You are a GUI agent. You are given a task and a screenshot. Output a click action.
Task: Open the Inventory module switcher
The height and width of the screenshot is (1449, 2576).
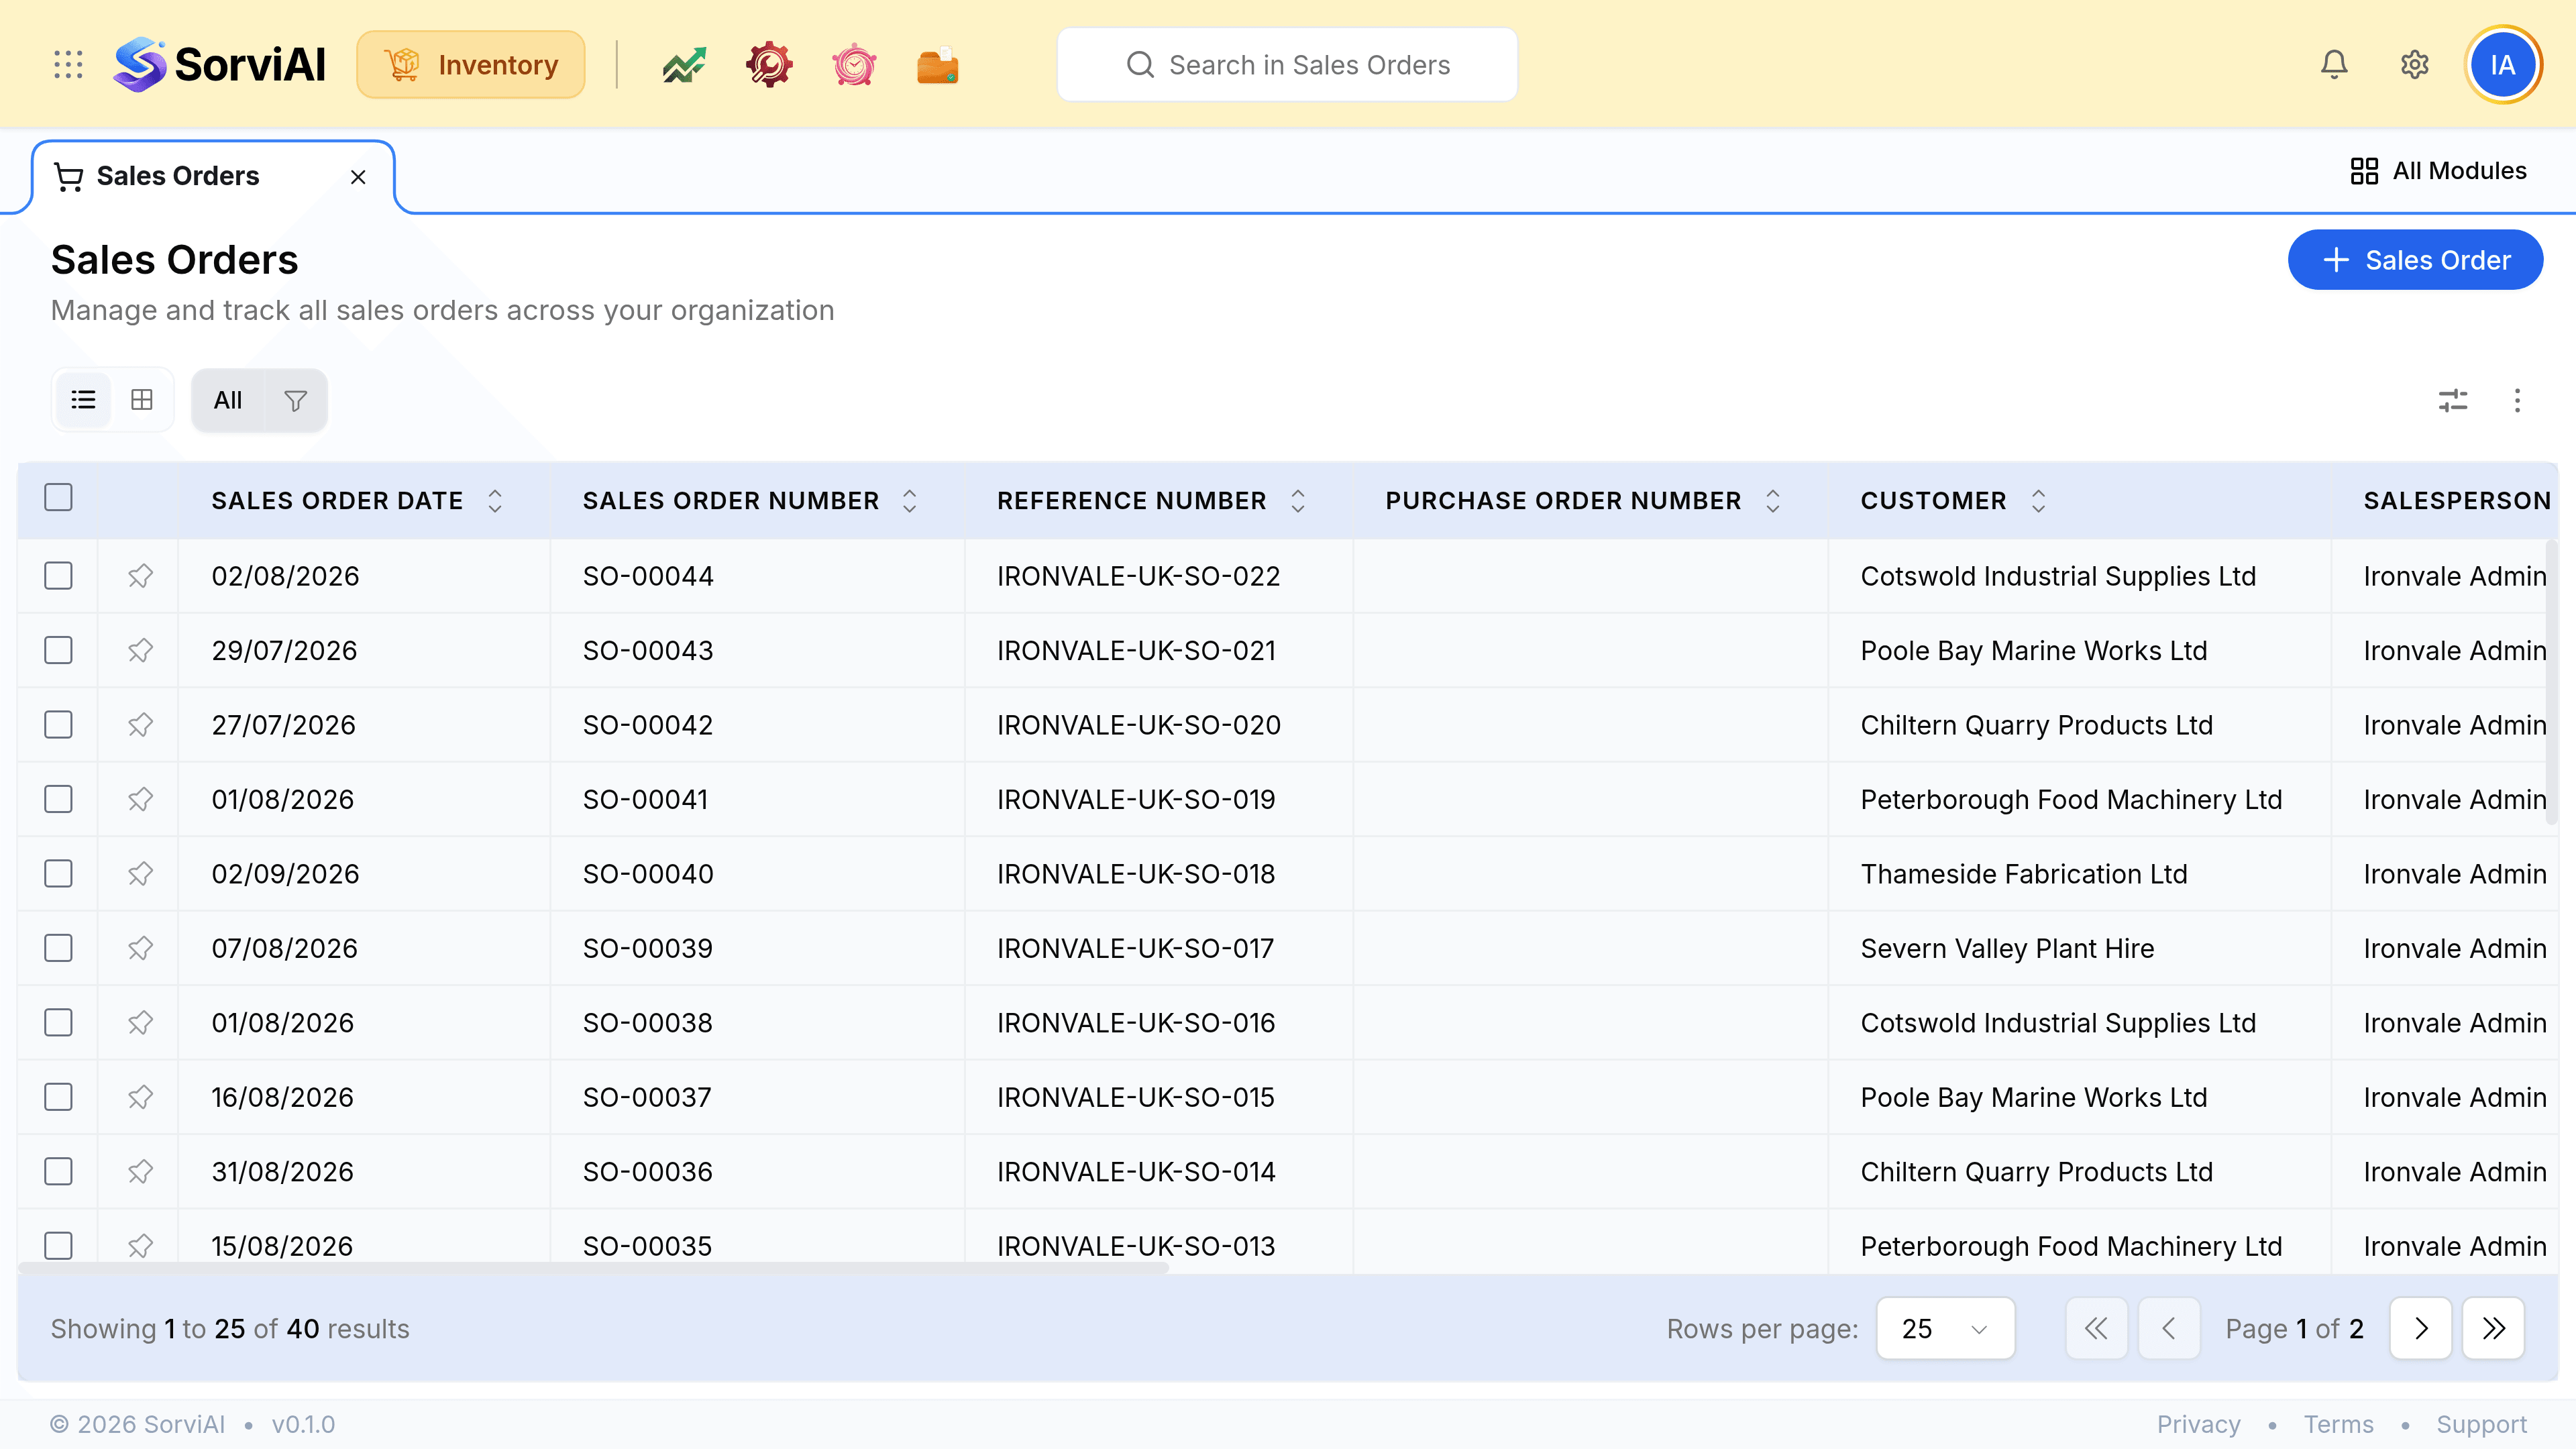(471, 65)
